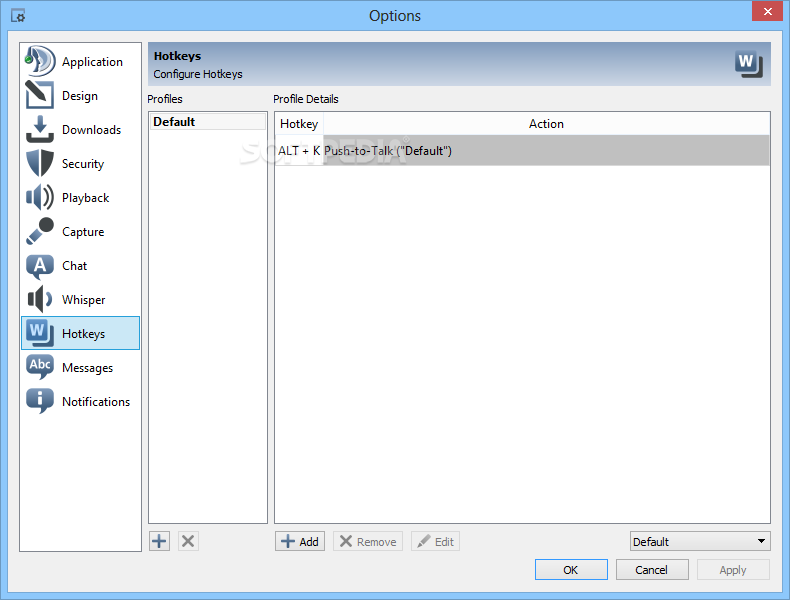The height and width of the screenshot is (600, 790).
Task: Click the Action column header
Action: [546, 124]
